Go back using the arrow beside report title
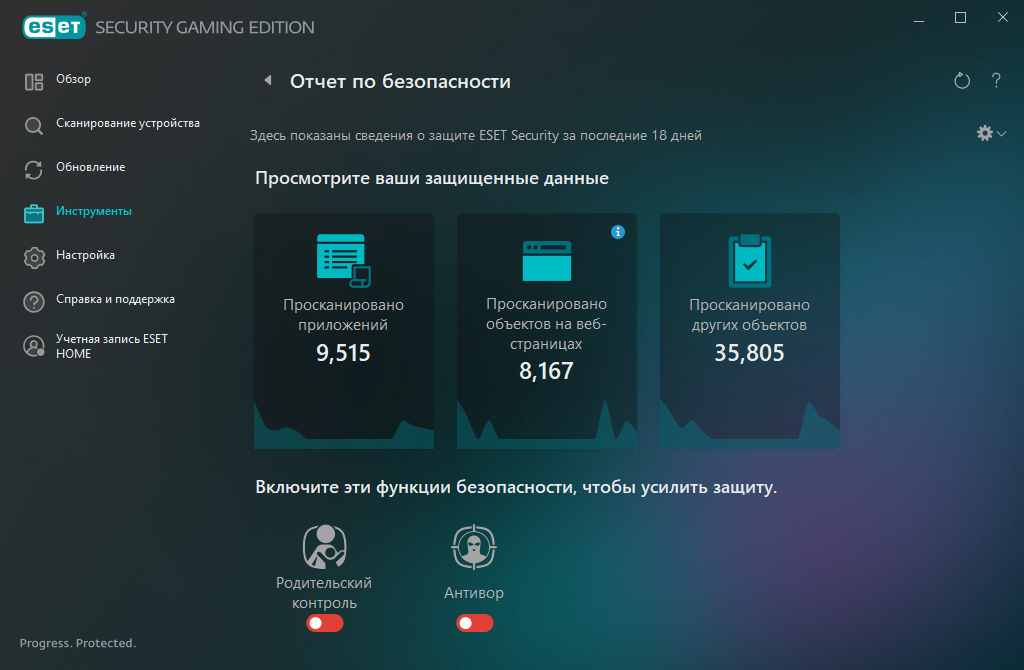1024x670 pixels. 268,80
